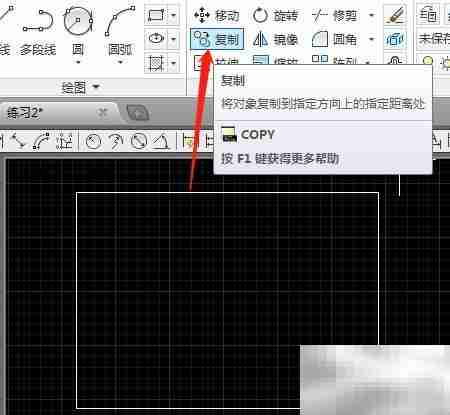The height and width of the screenshot is (415, 450).
Task: Click the new drawing tab button
Action: (137, 113)
